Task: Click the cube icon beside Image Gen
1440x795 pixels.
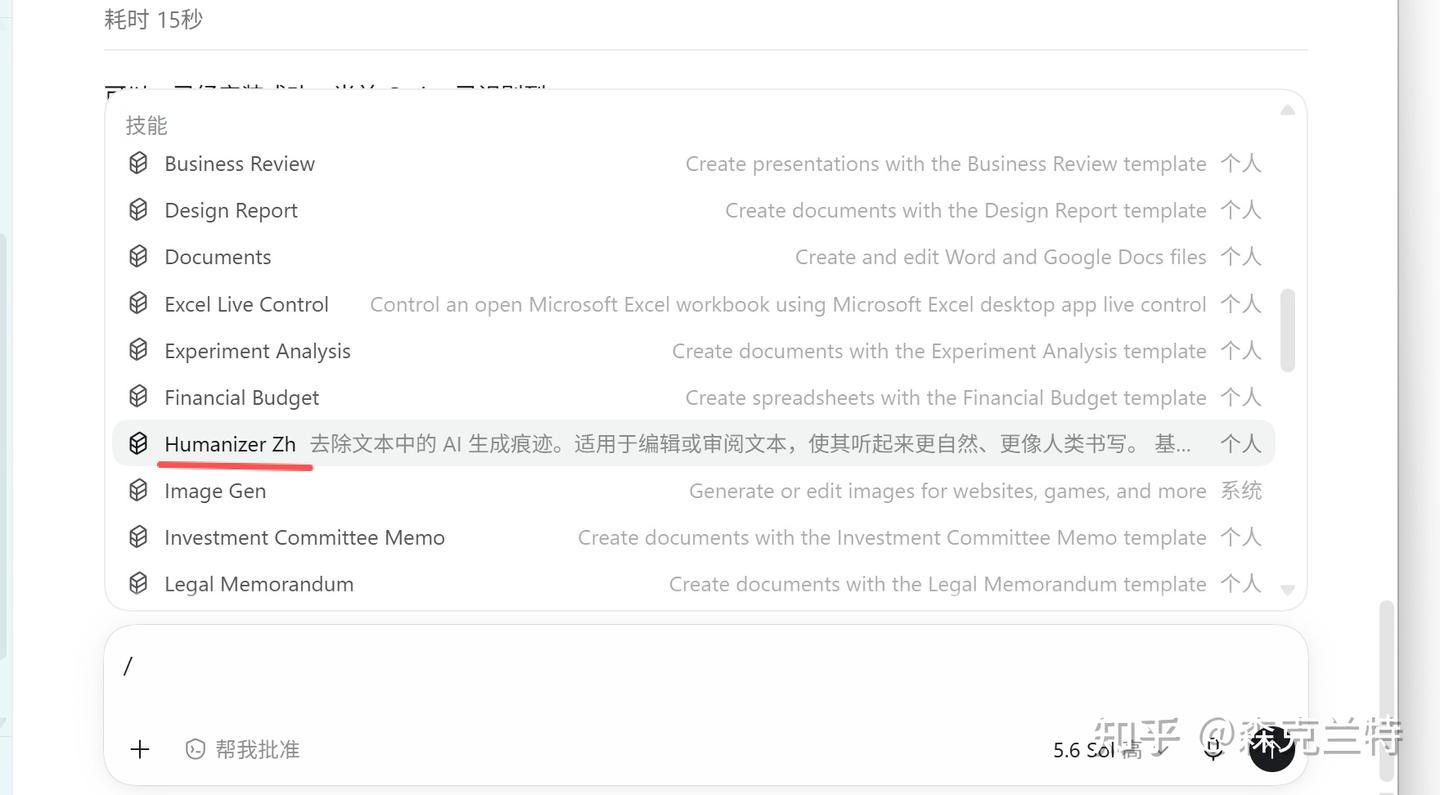Action: pyautogui.click(x=138, y=491)
